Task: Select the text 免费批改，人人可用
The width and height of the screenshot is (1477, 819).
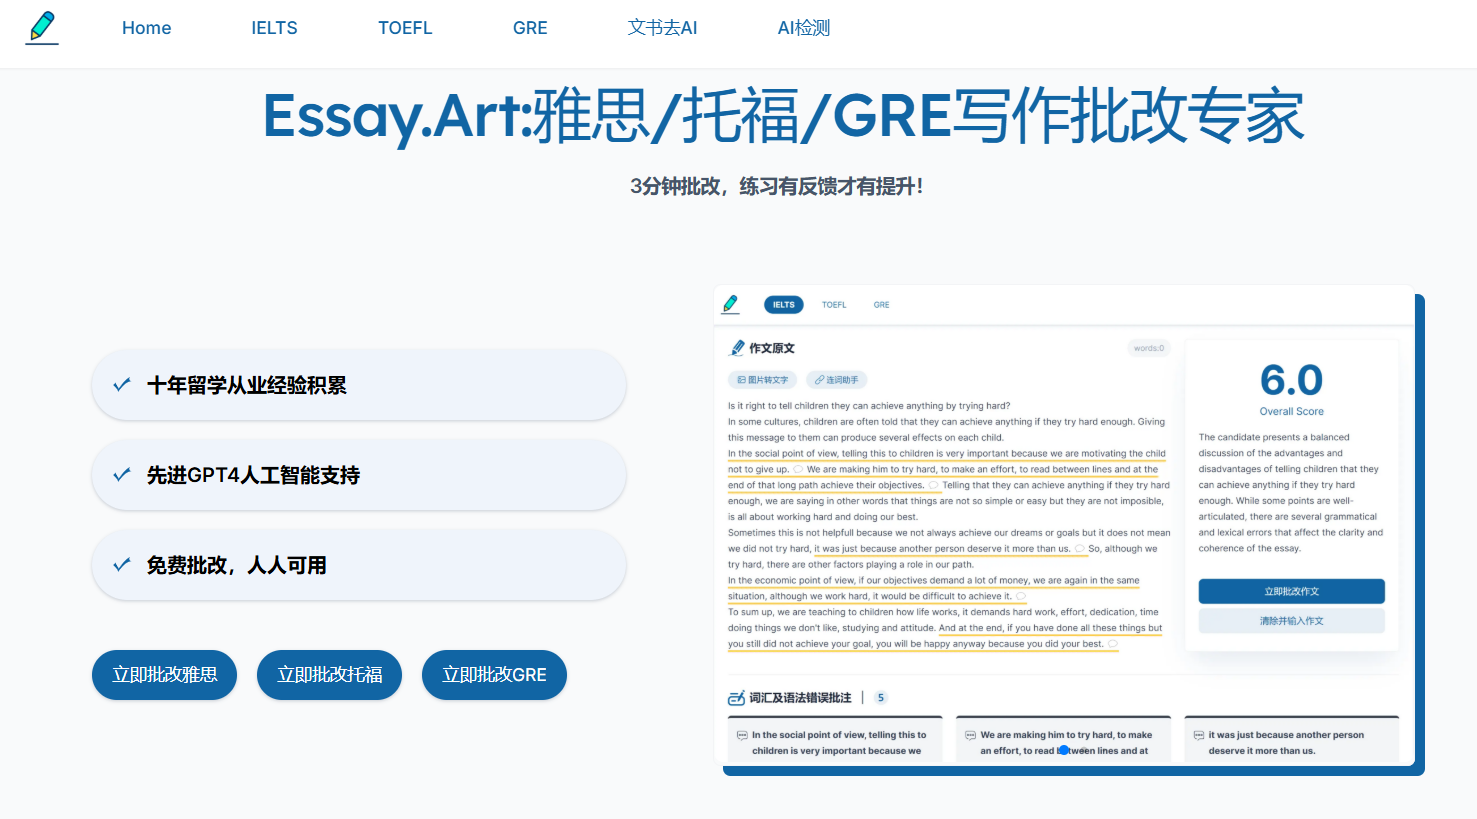Action: (x=237, y=565)
